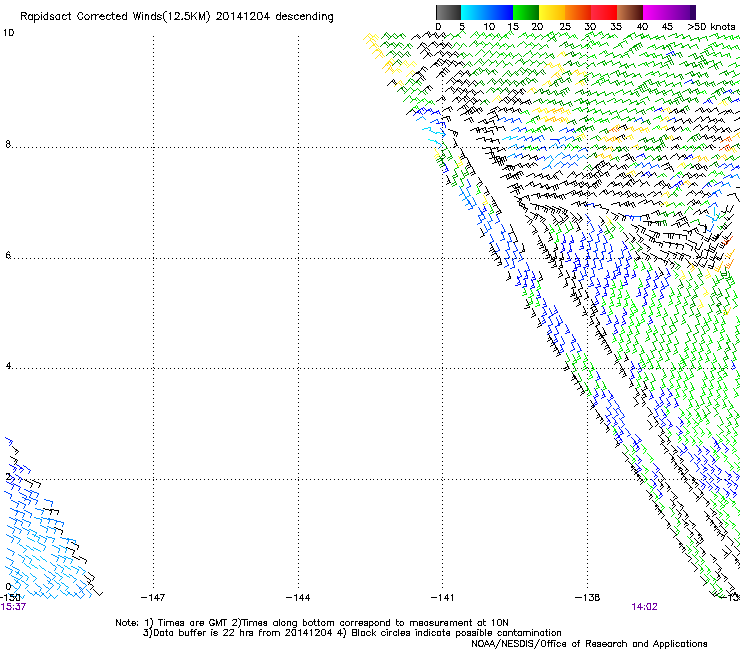Click the longitude label '-144'

(298, 598)
